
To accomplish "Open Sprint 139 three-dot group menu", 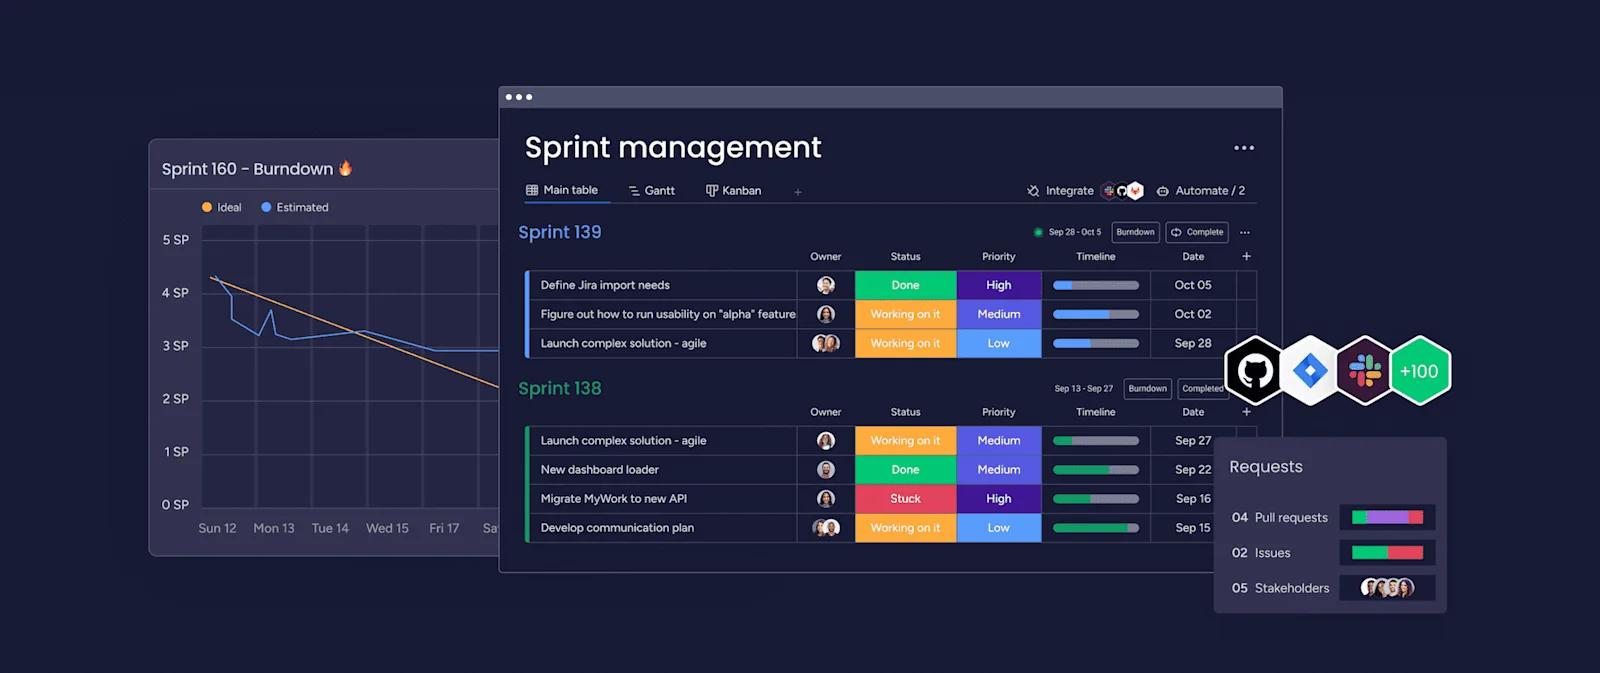I will click(x=1245, y=232).
